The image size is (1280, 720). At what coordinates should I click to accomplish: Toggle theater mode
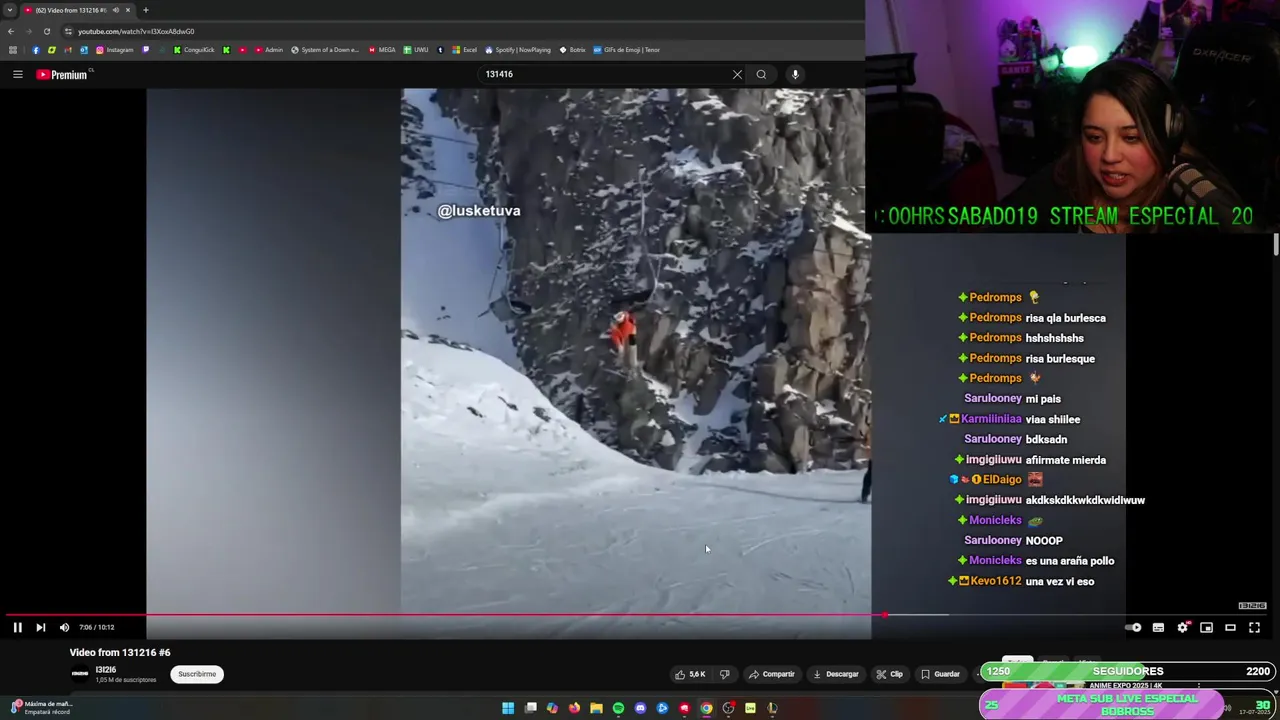(x=1230, y=627)
